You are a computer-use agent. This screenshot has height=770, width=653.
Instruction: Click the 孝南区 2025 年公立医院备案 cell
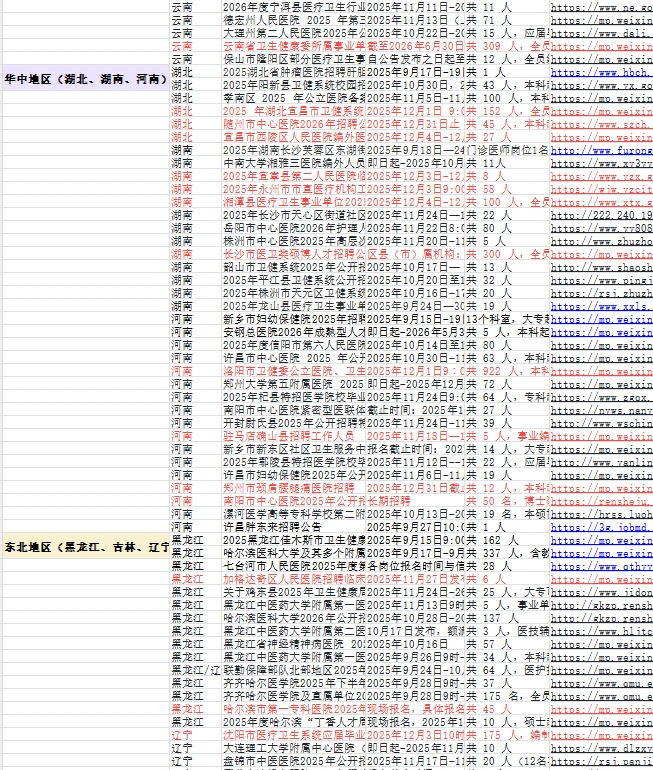click(294, 98)
